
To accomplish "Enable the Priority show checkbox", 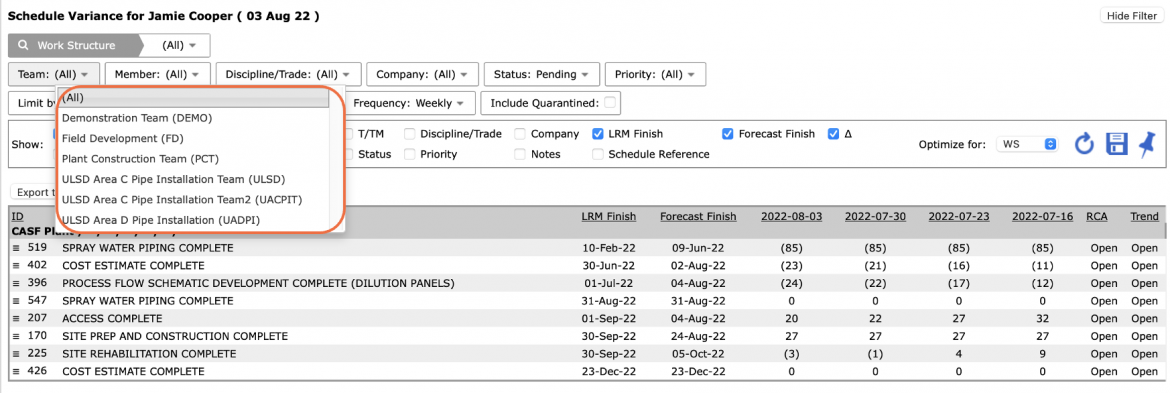I will (x=410, y=154).
